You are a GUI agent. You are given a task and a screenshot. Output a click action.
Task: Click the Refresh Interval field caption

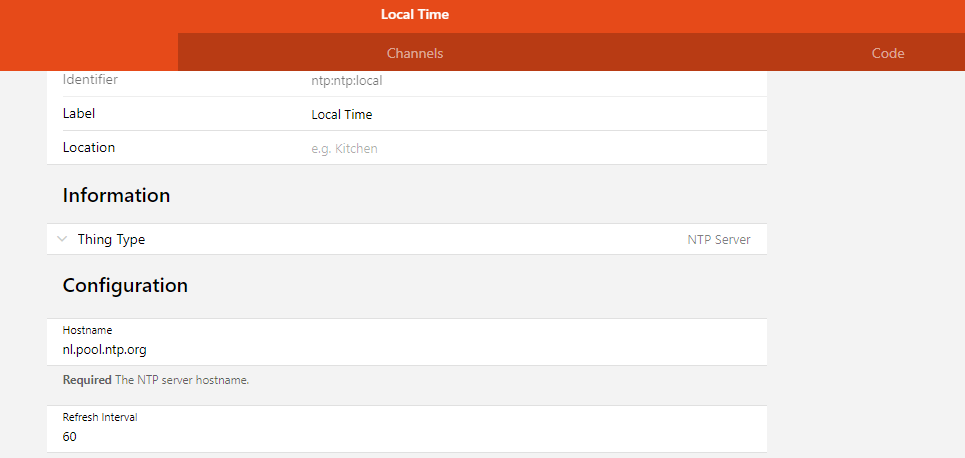pyautogui.click(x=100, y=417)
